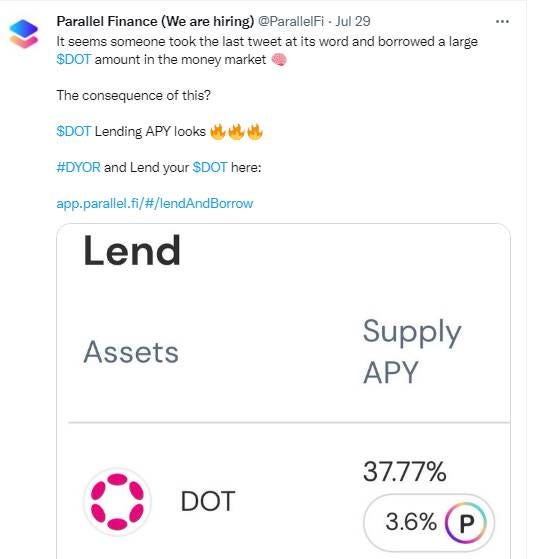Click the pink DOT token logo
This screenshot has width=533, height=559.
click(117, 501)
